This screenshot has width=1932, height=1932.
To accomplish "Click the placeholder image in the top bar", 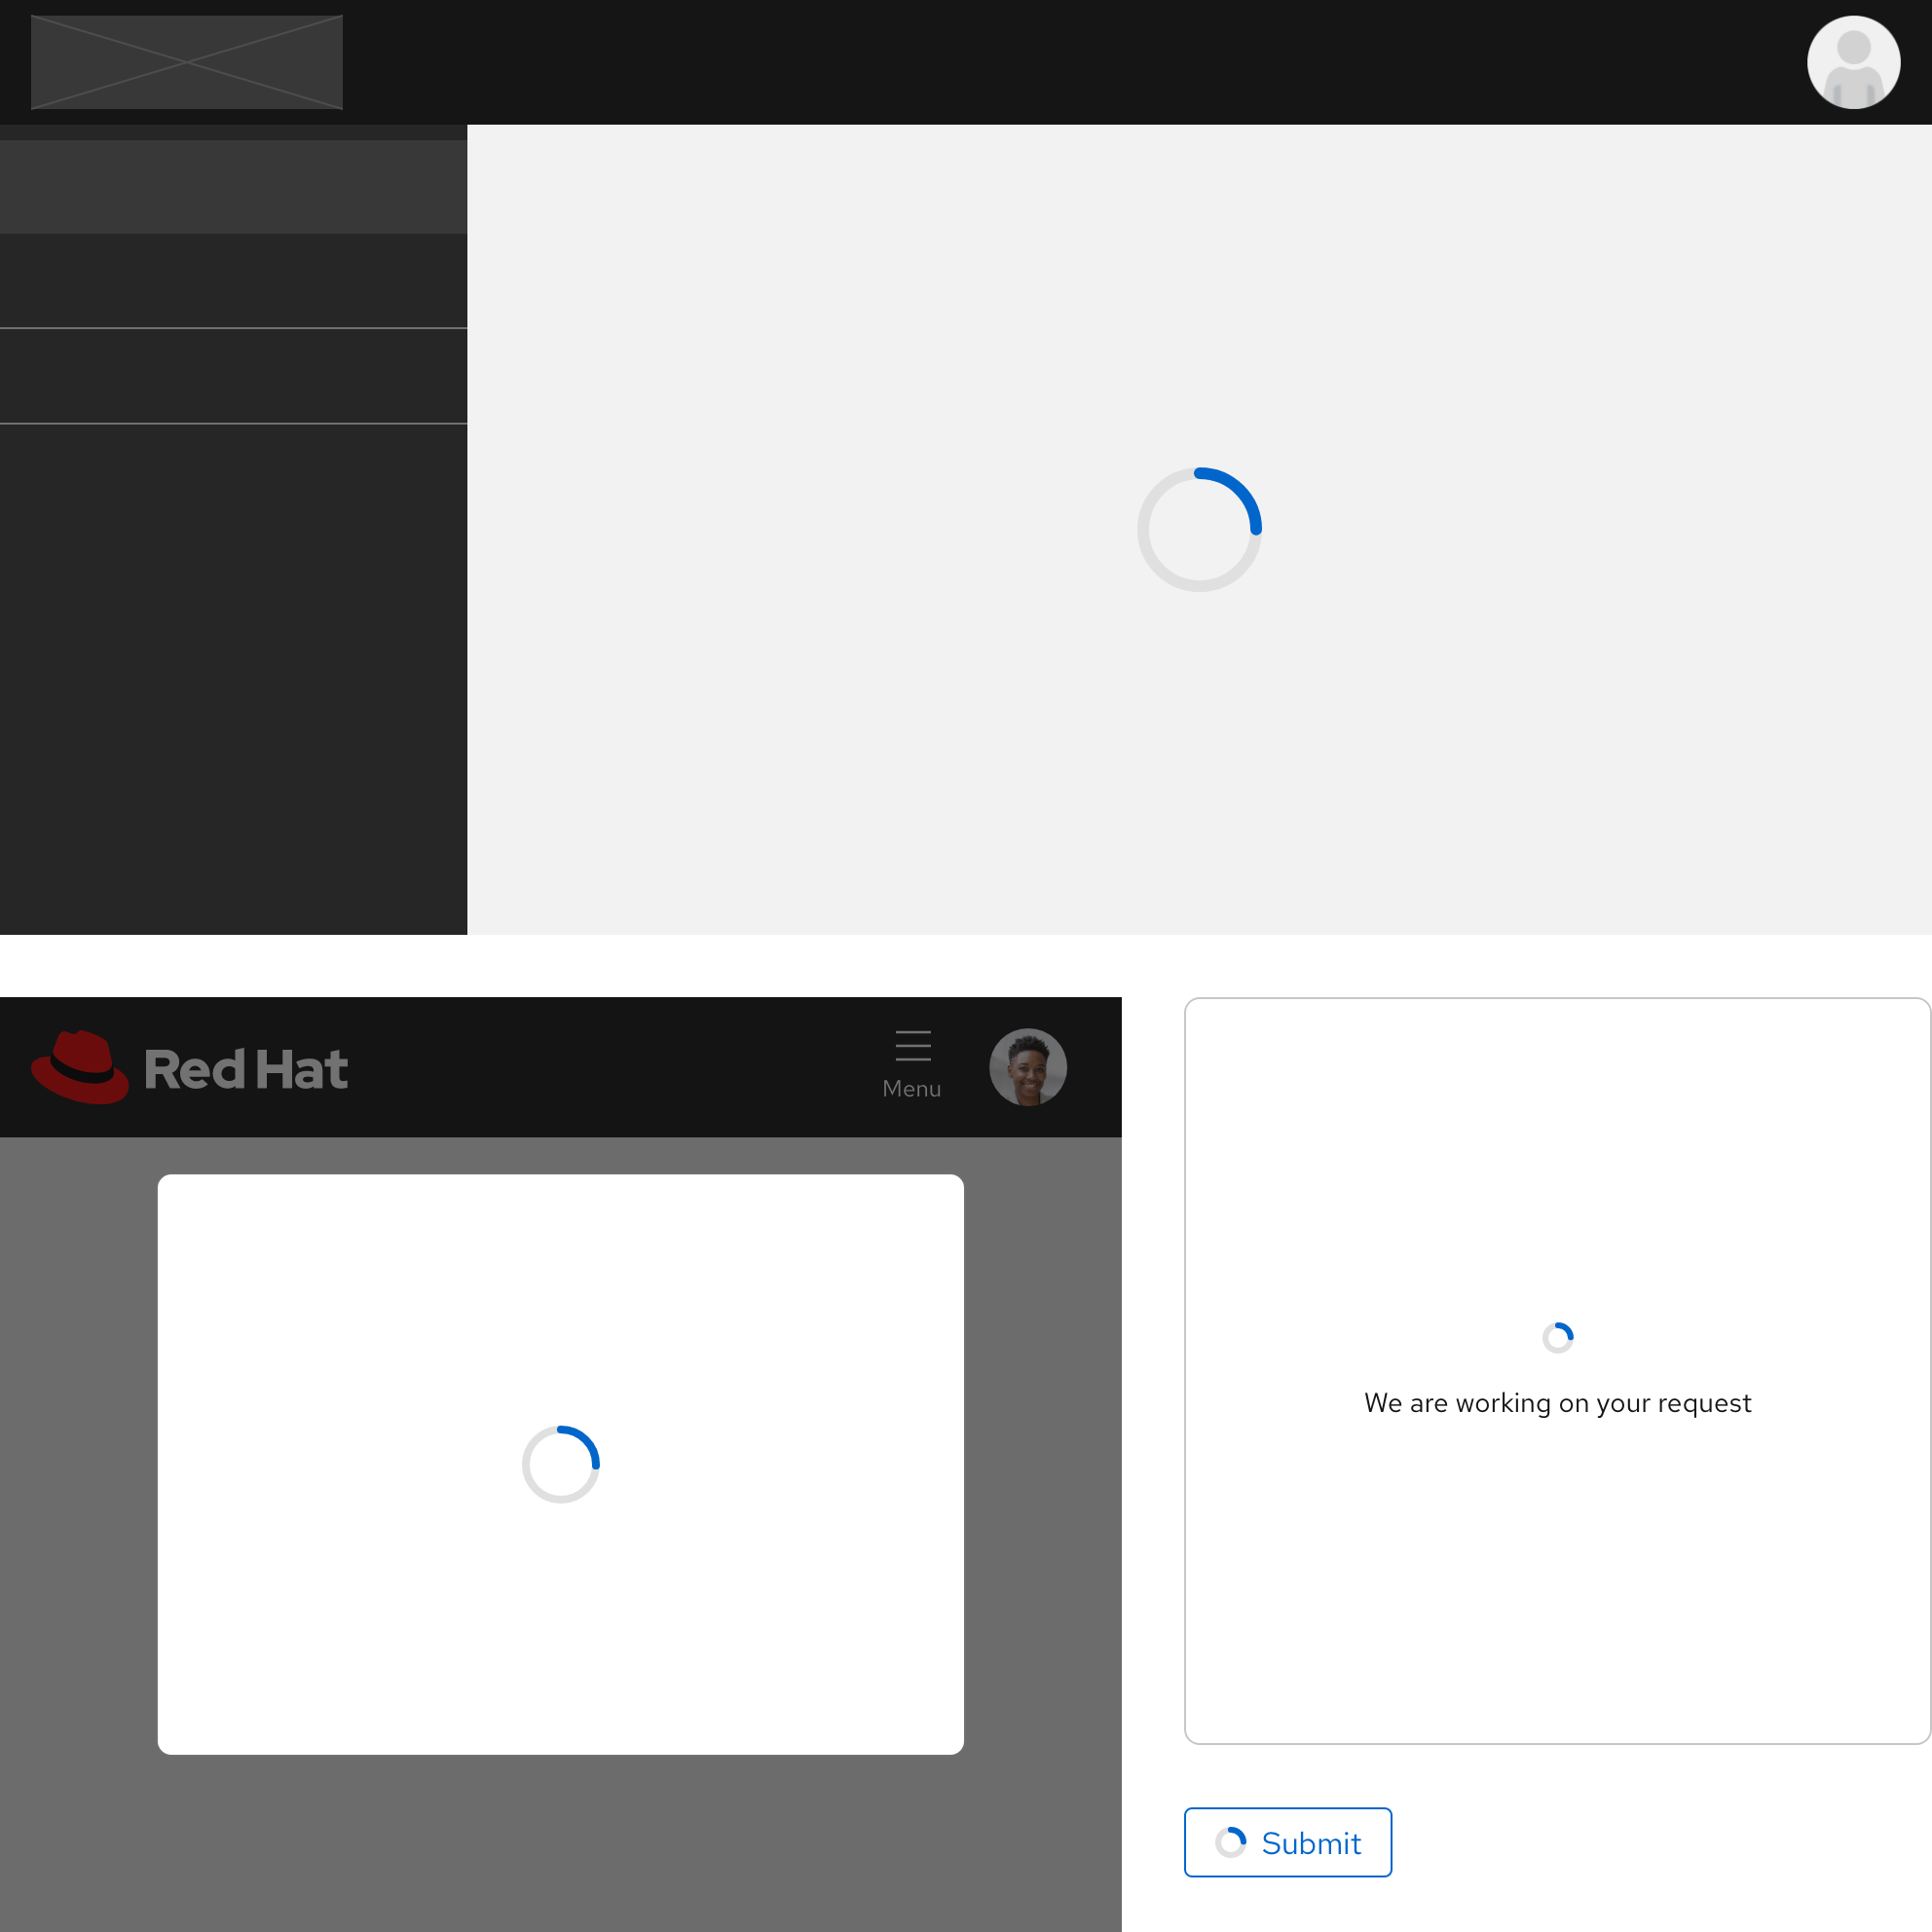I will coord(186,61).
